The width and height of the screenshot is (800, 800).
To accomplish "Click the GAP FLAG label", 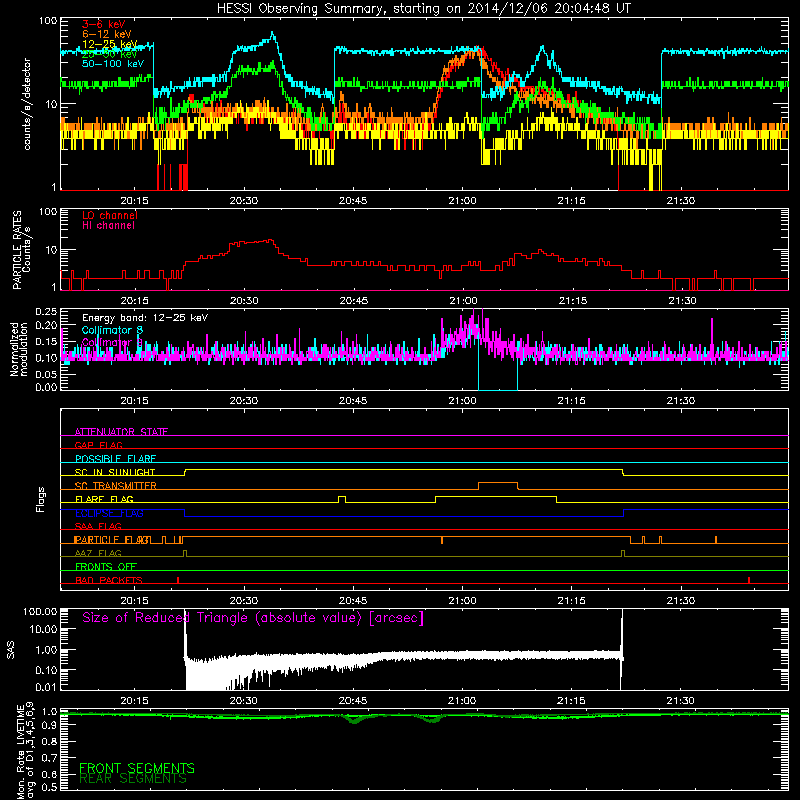I will (x=98, y=445).
